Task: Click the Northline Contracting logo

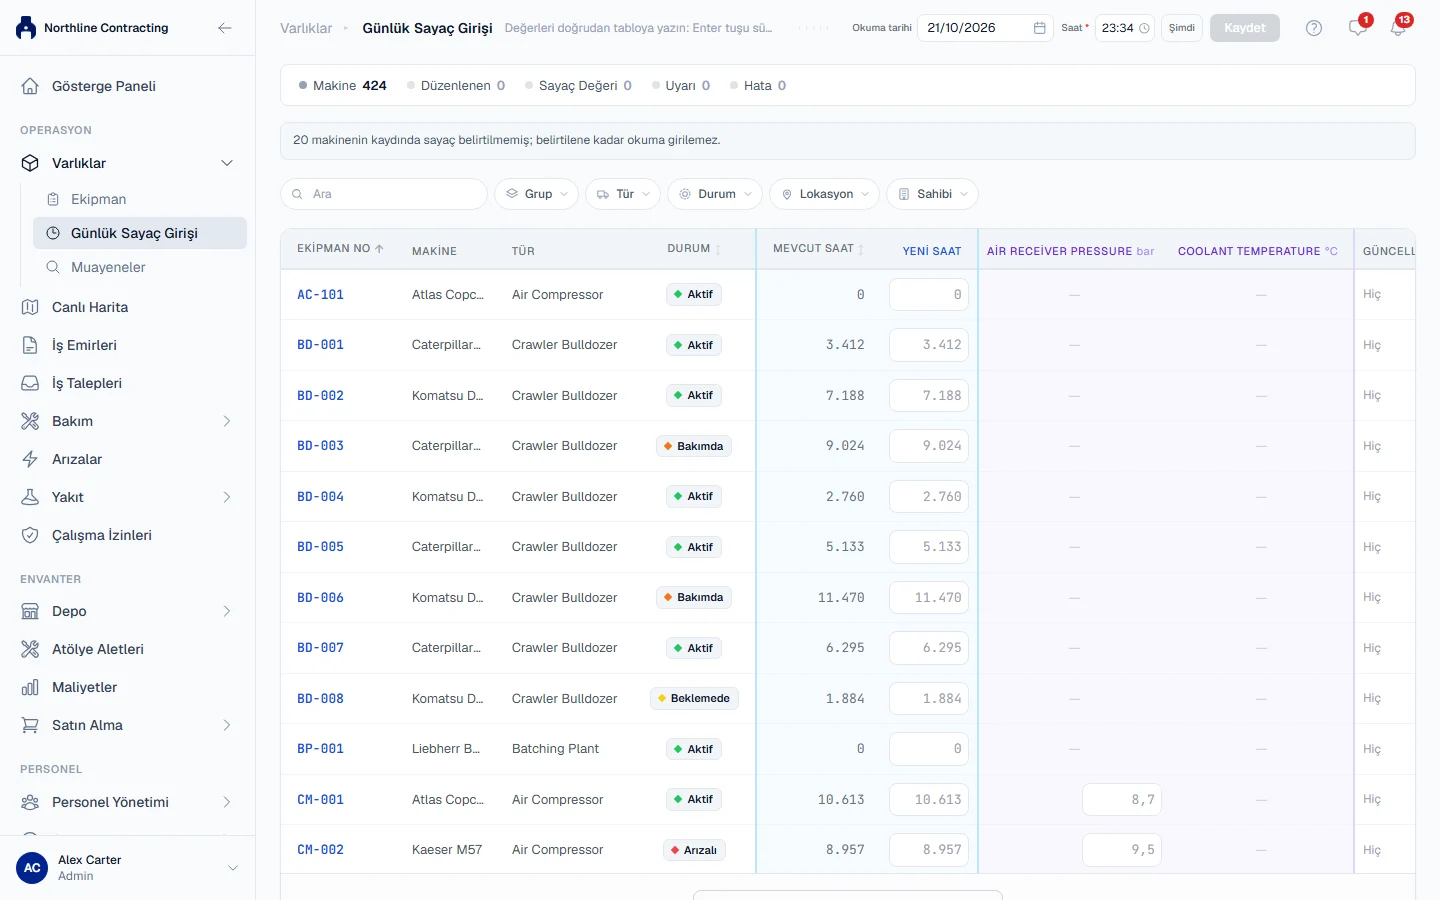Action: pos(26,28)
